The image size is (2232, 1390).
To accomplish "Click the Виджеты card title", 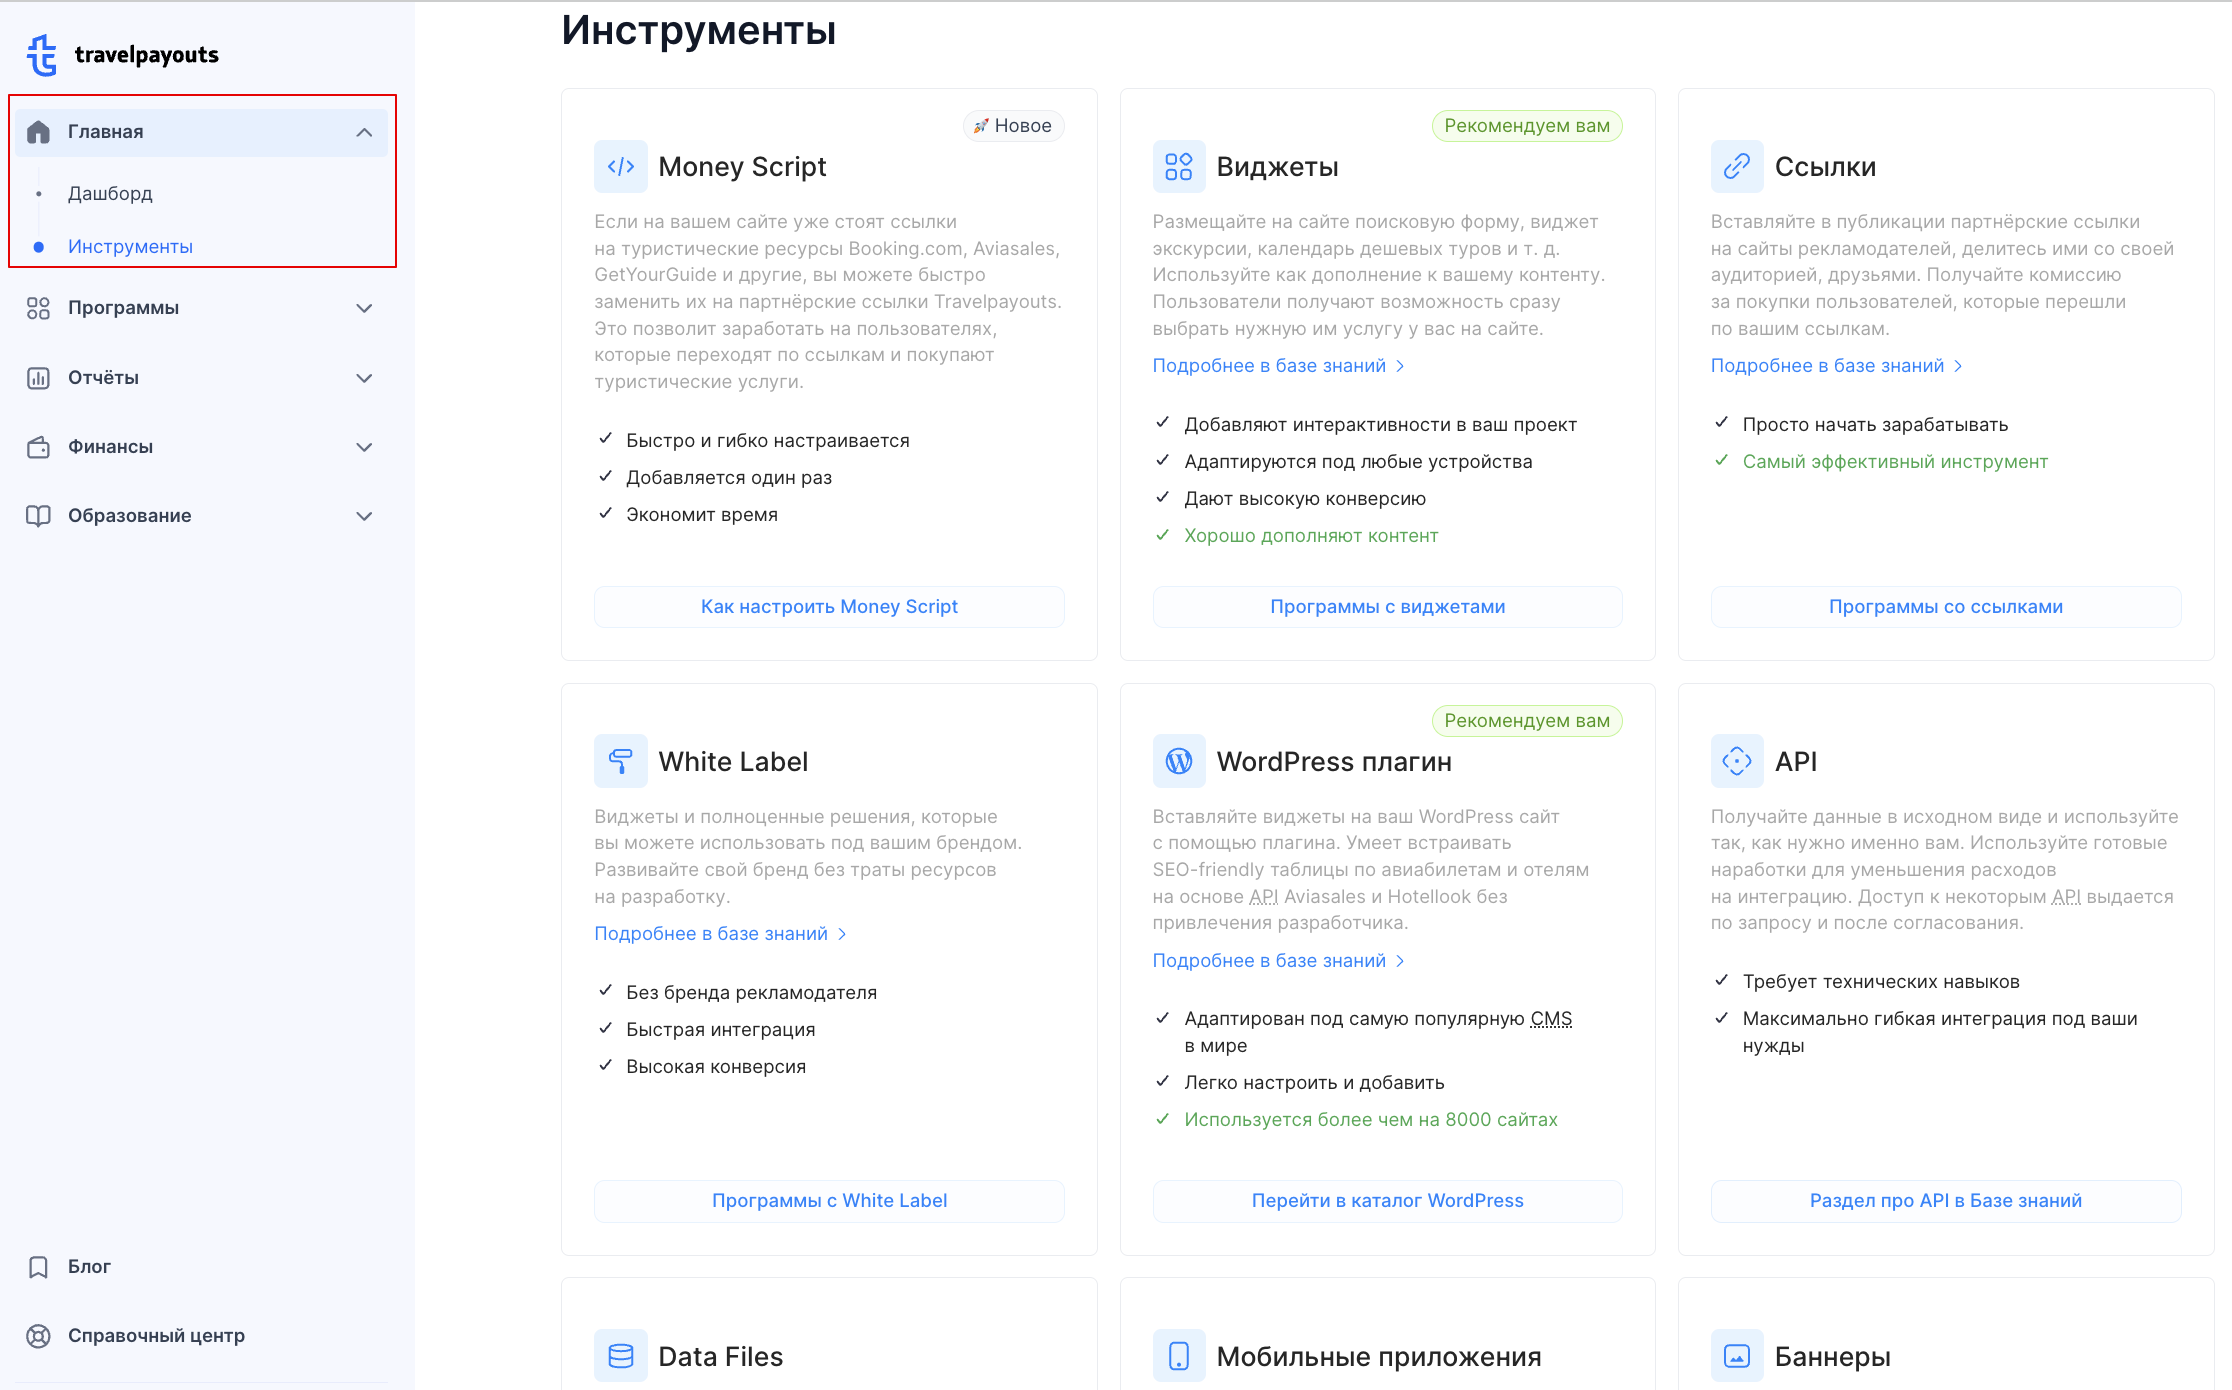I will point(1277,167).
